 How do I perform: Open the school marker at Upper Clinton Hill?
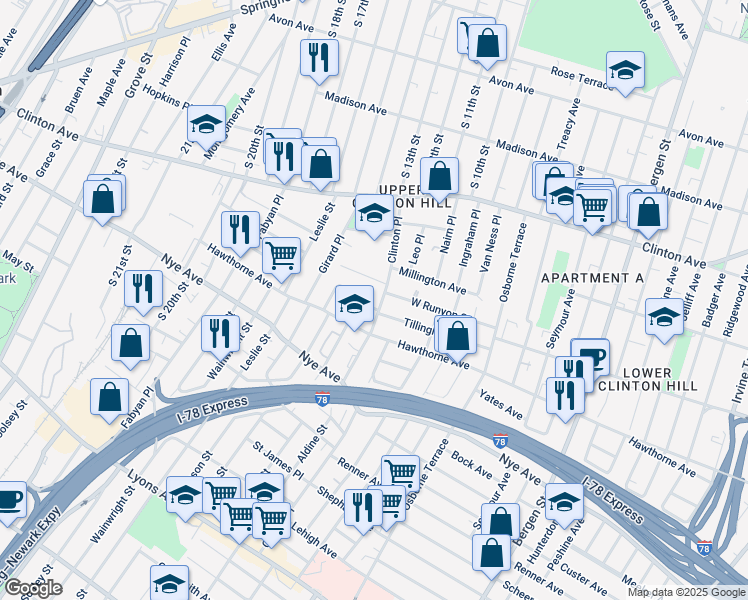tap(374, 216)
